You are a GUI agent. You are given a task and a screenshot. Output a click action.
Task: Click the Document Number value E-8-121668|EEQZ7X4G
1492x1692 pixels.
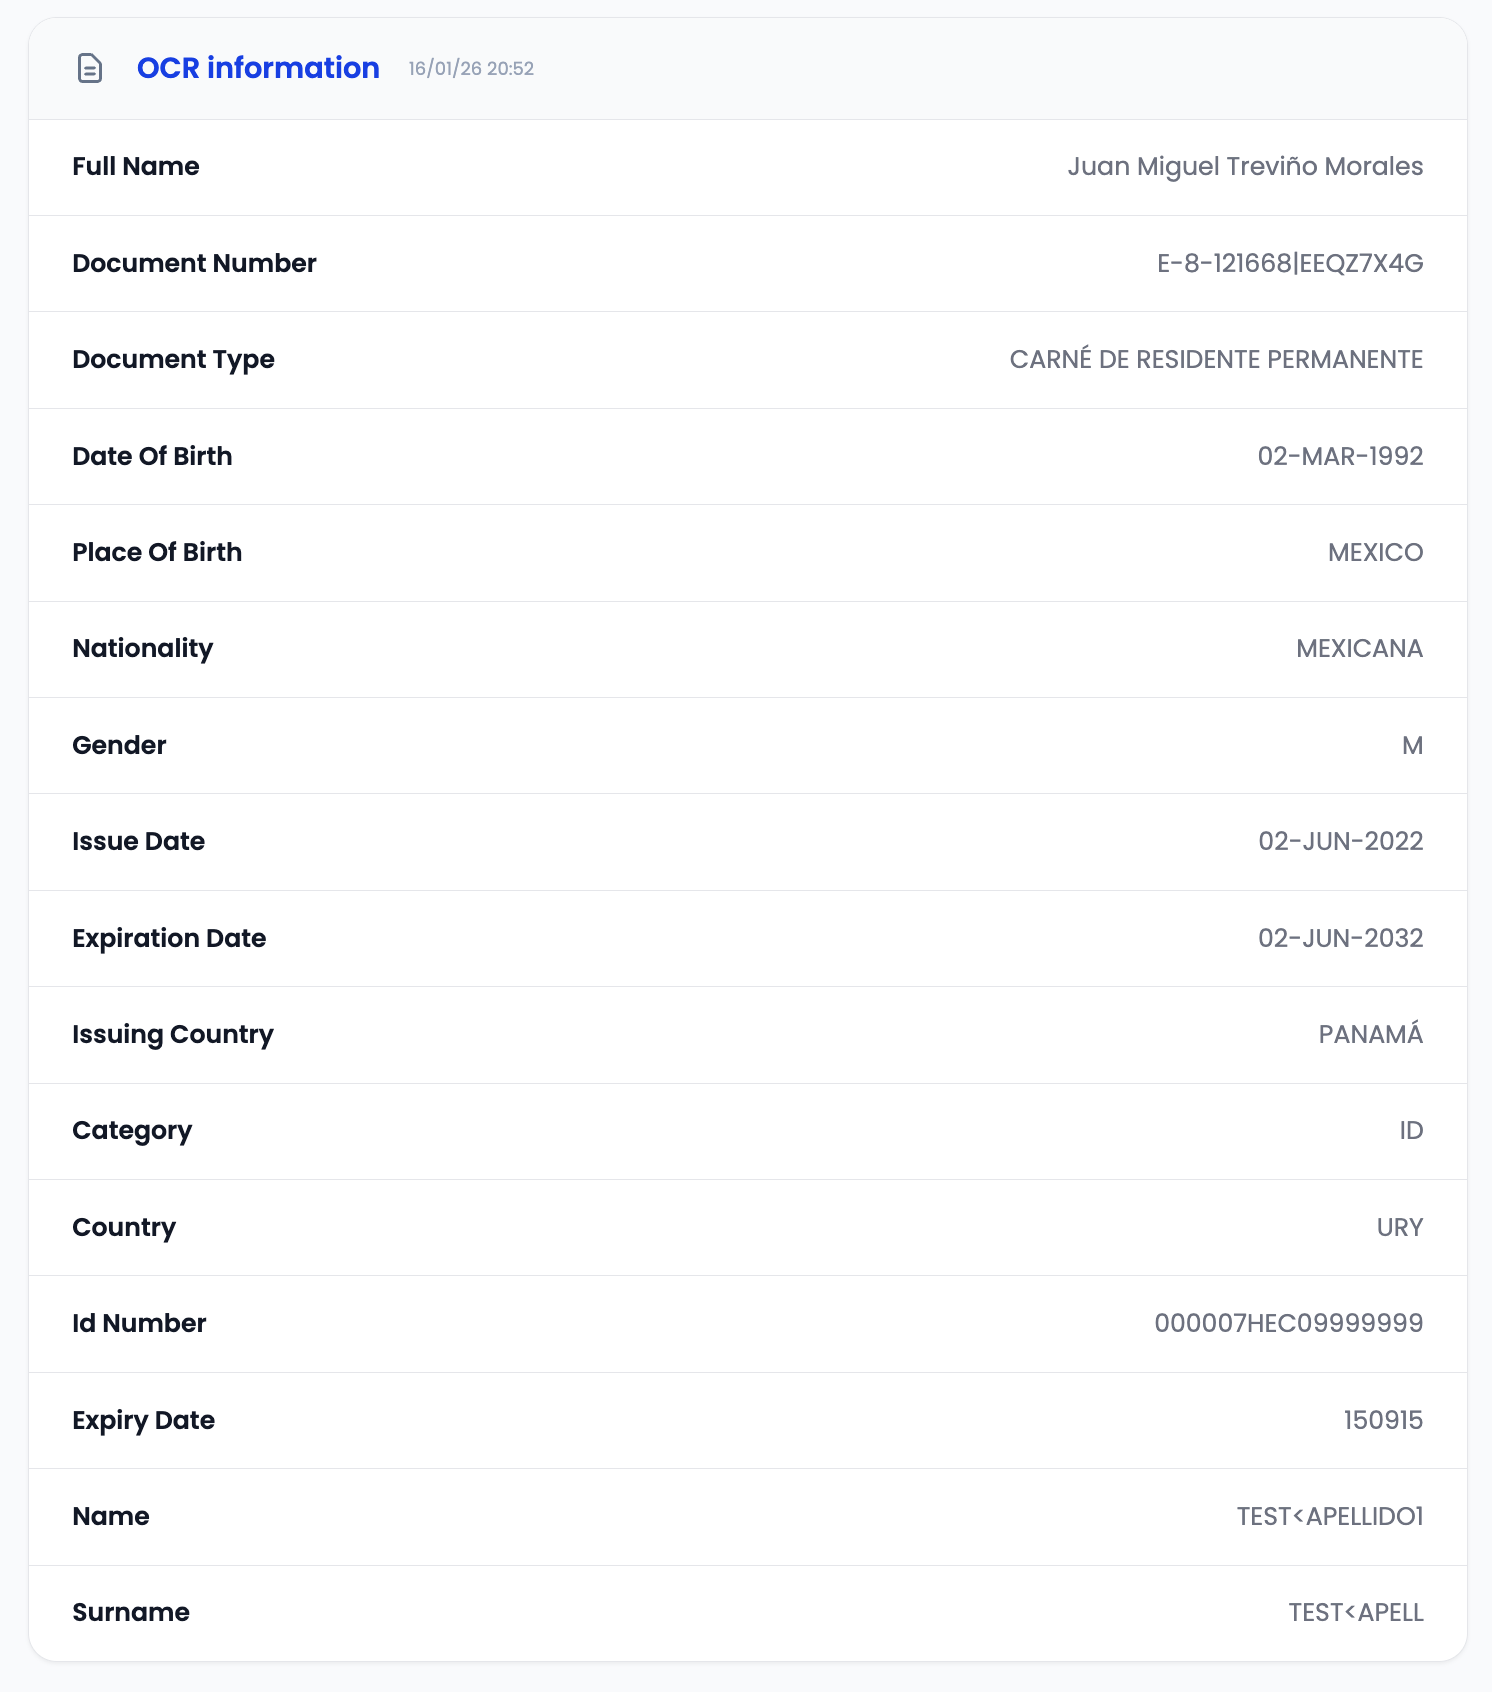click(x=1289, y=264)
